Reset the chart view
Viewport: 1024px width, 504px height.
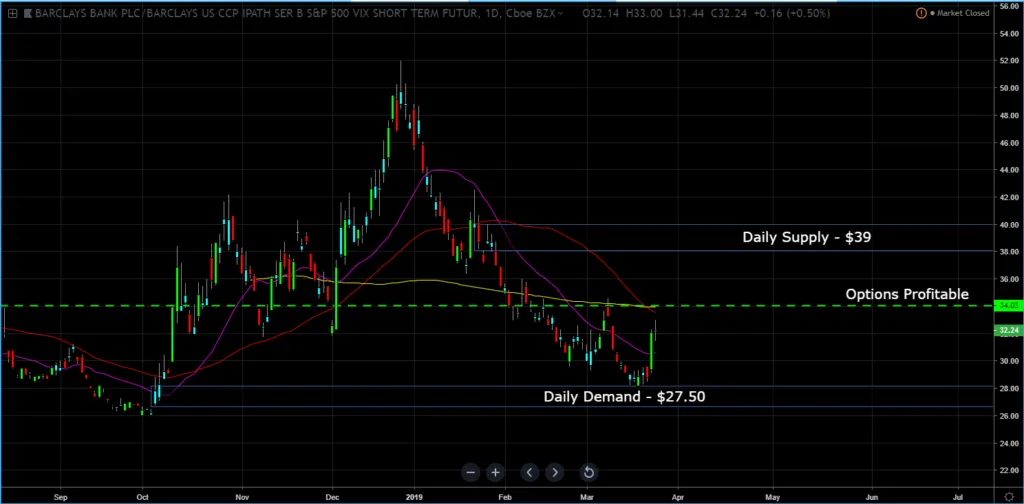[x=589, y=472]
